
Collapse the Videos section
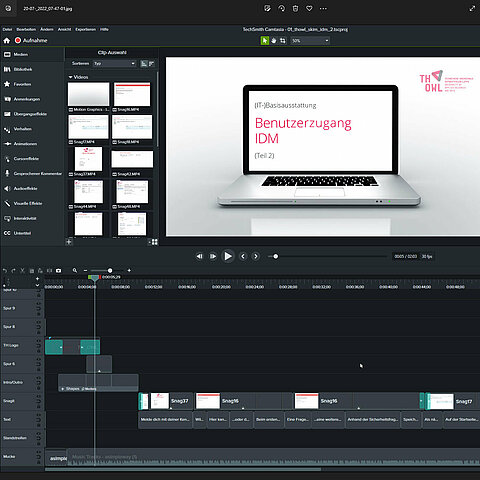pos(70,77)
